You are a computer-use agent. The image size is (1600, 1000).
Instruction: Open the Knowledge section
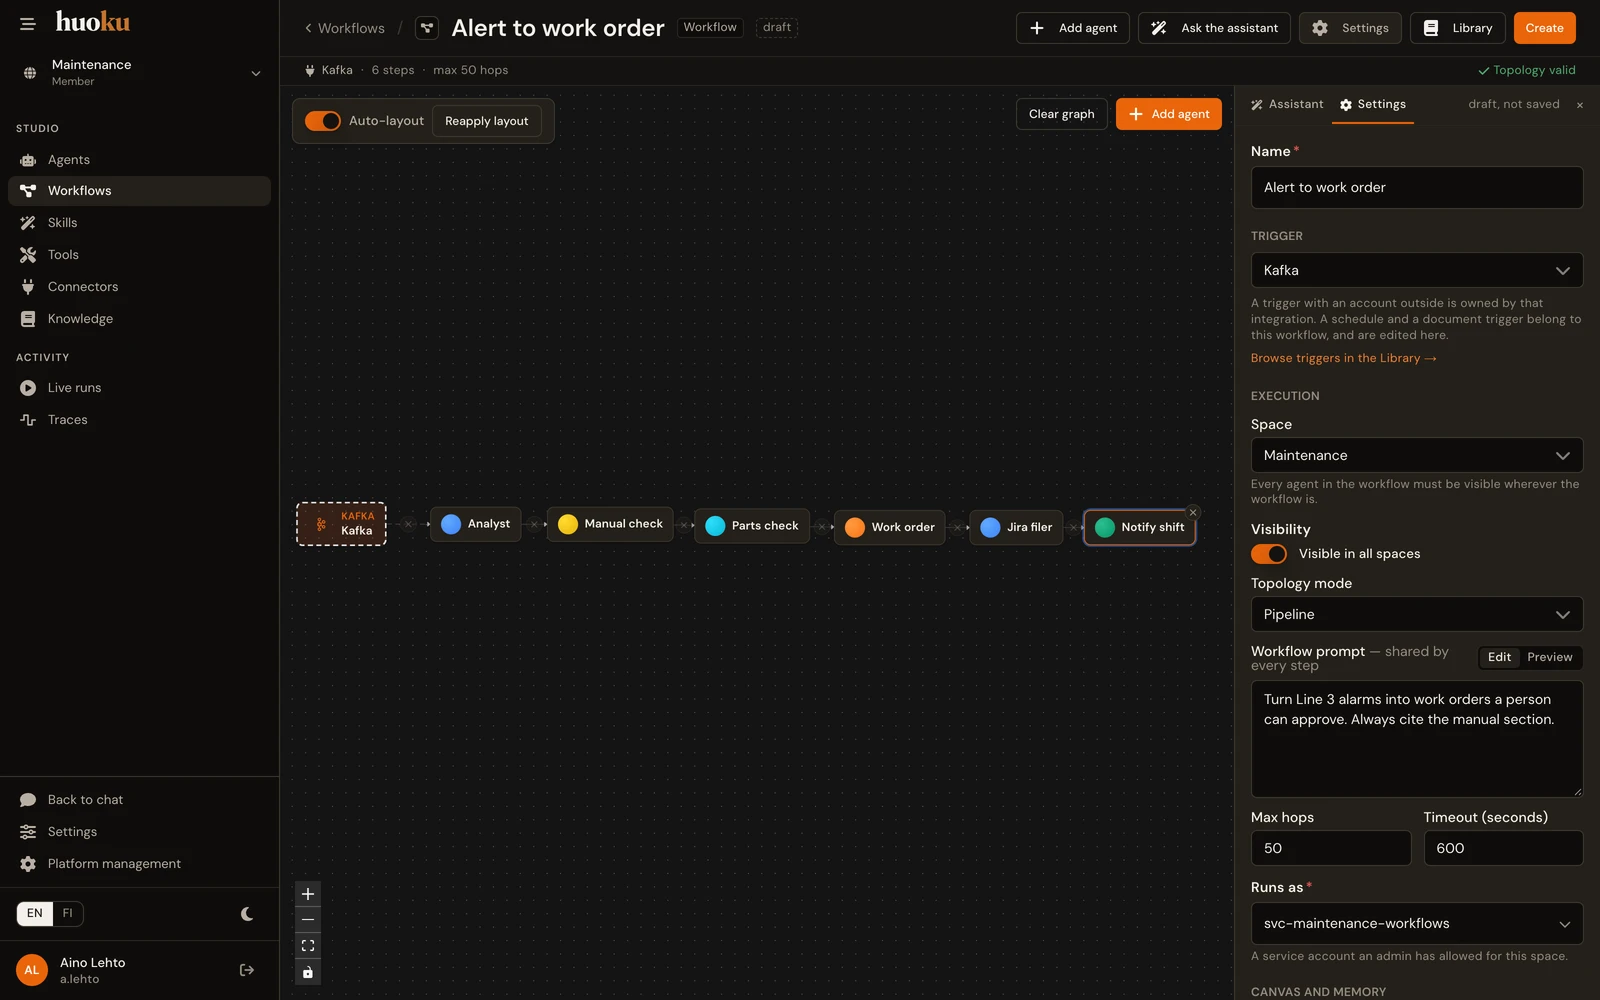point(139,319)
